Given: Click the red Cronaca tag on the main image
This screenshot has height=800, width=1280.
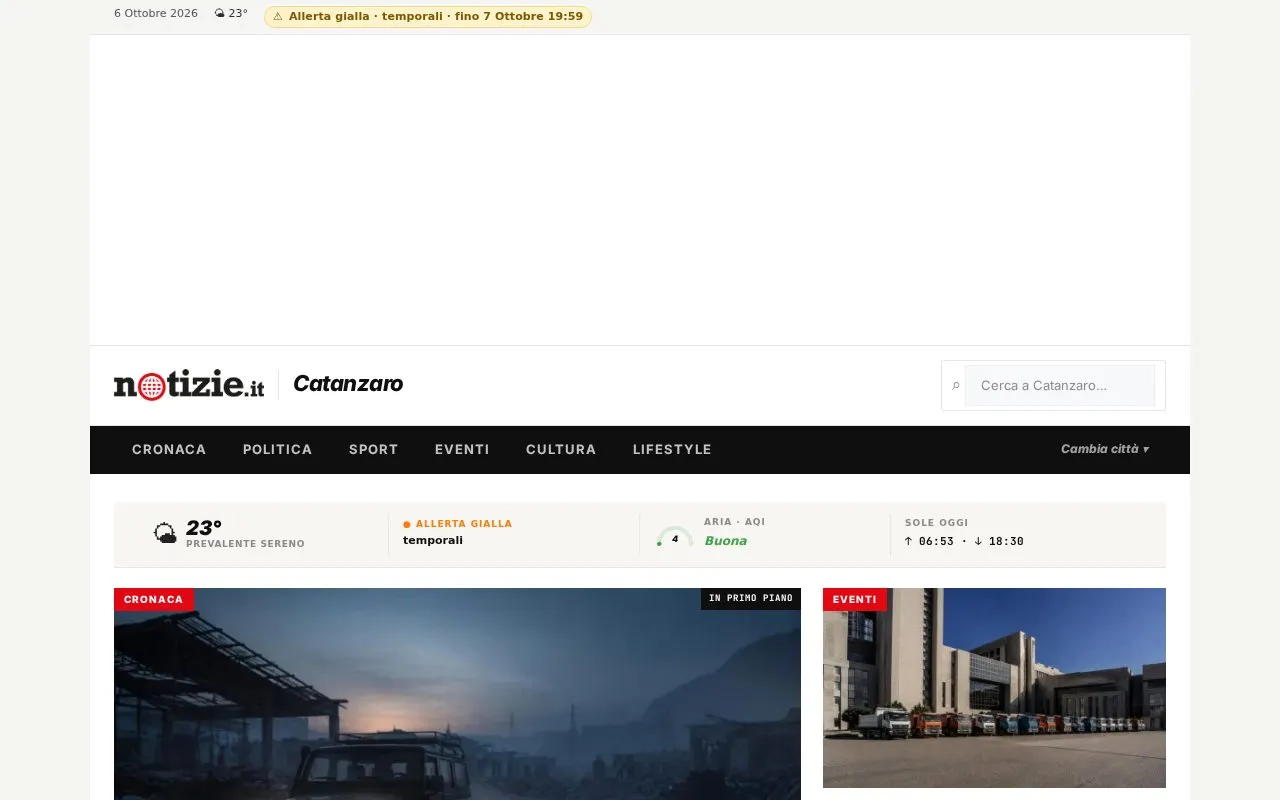Looking at the screenshot, I should 154,600.
